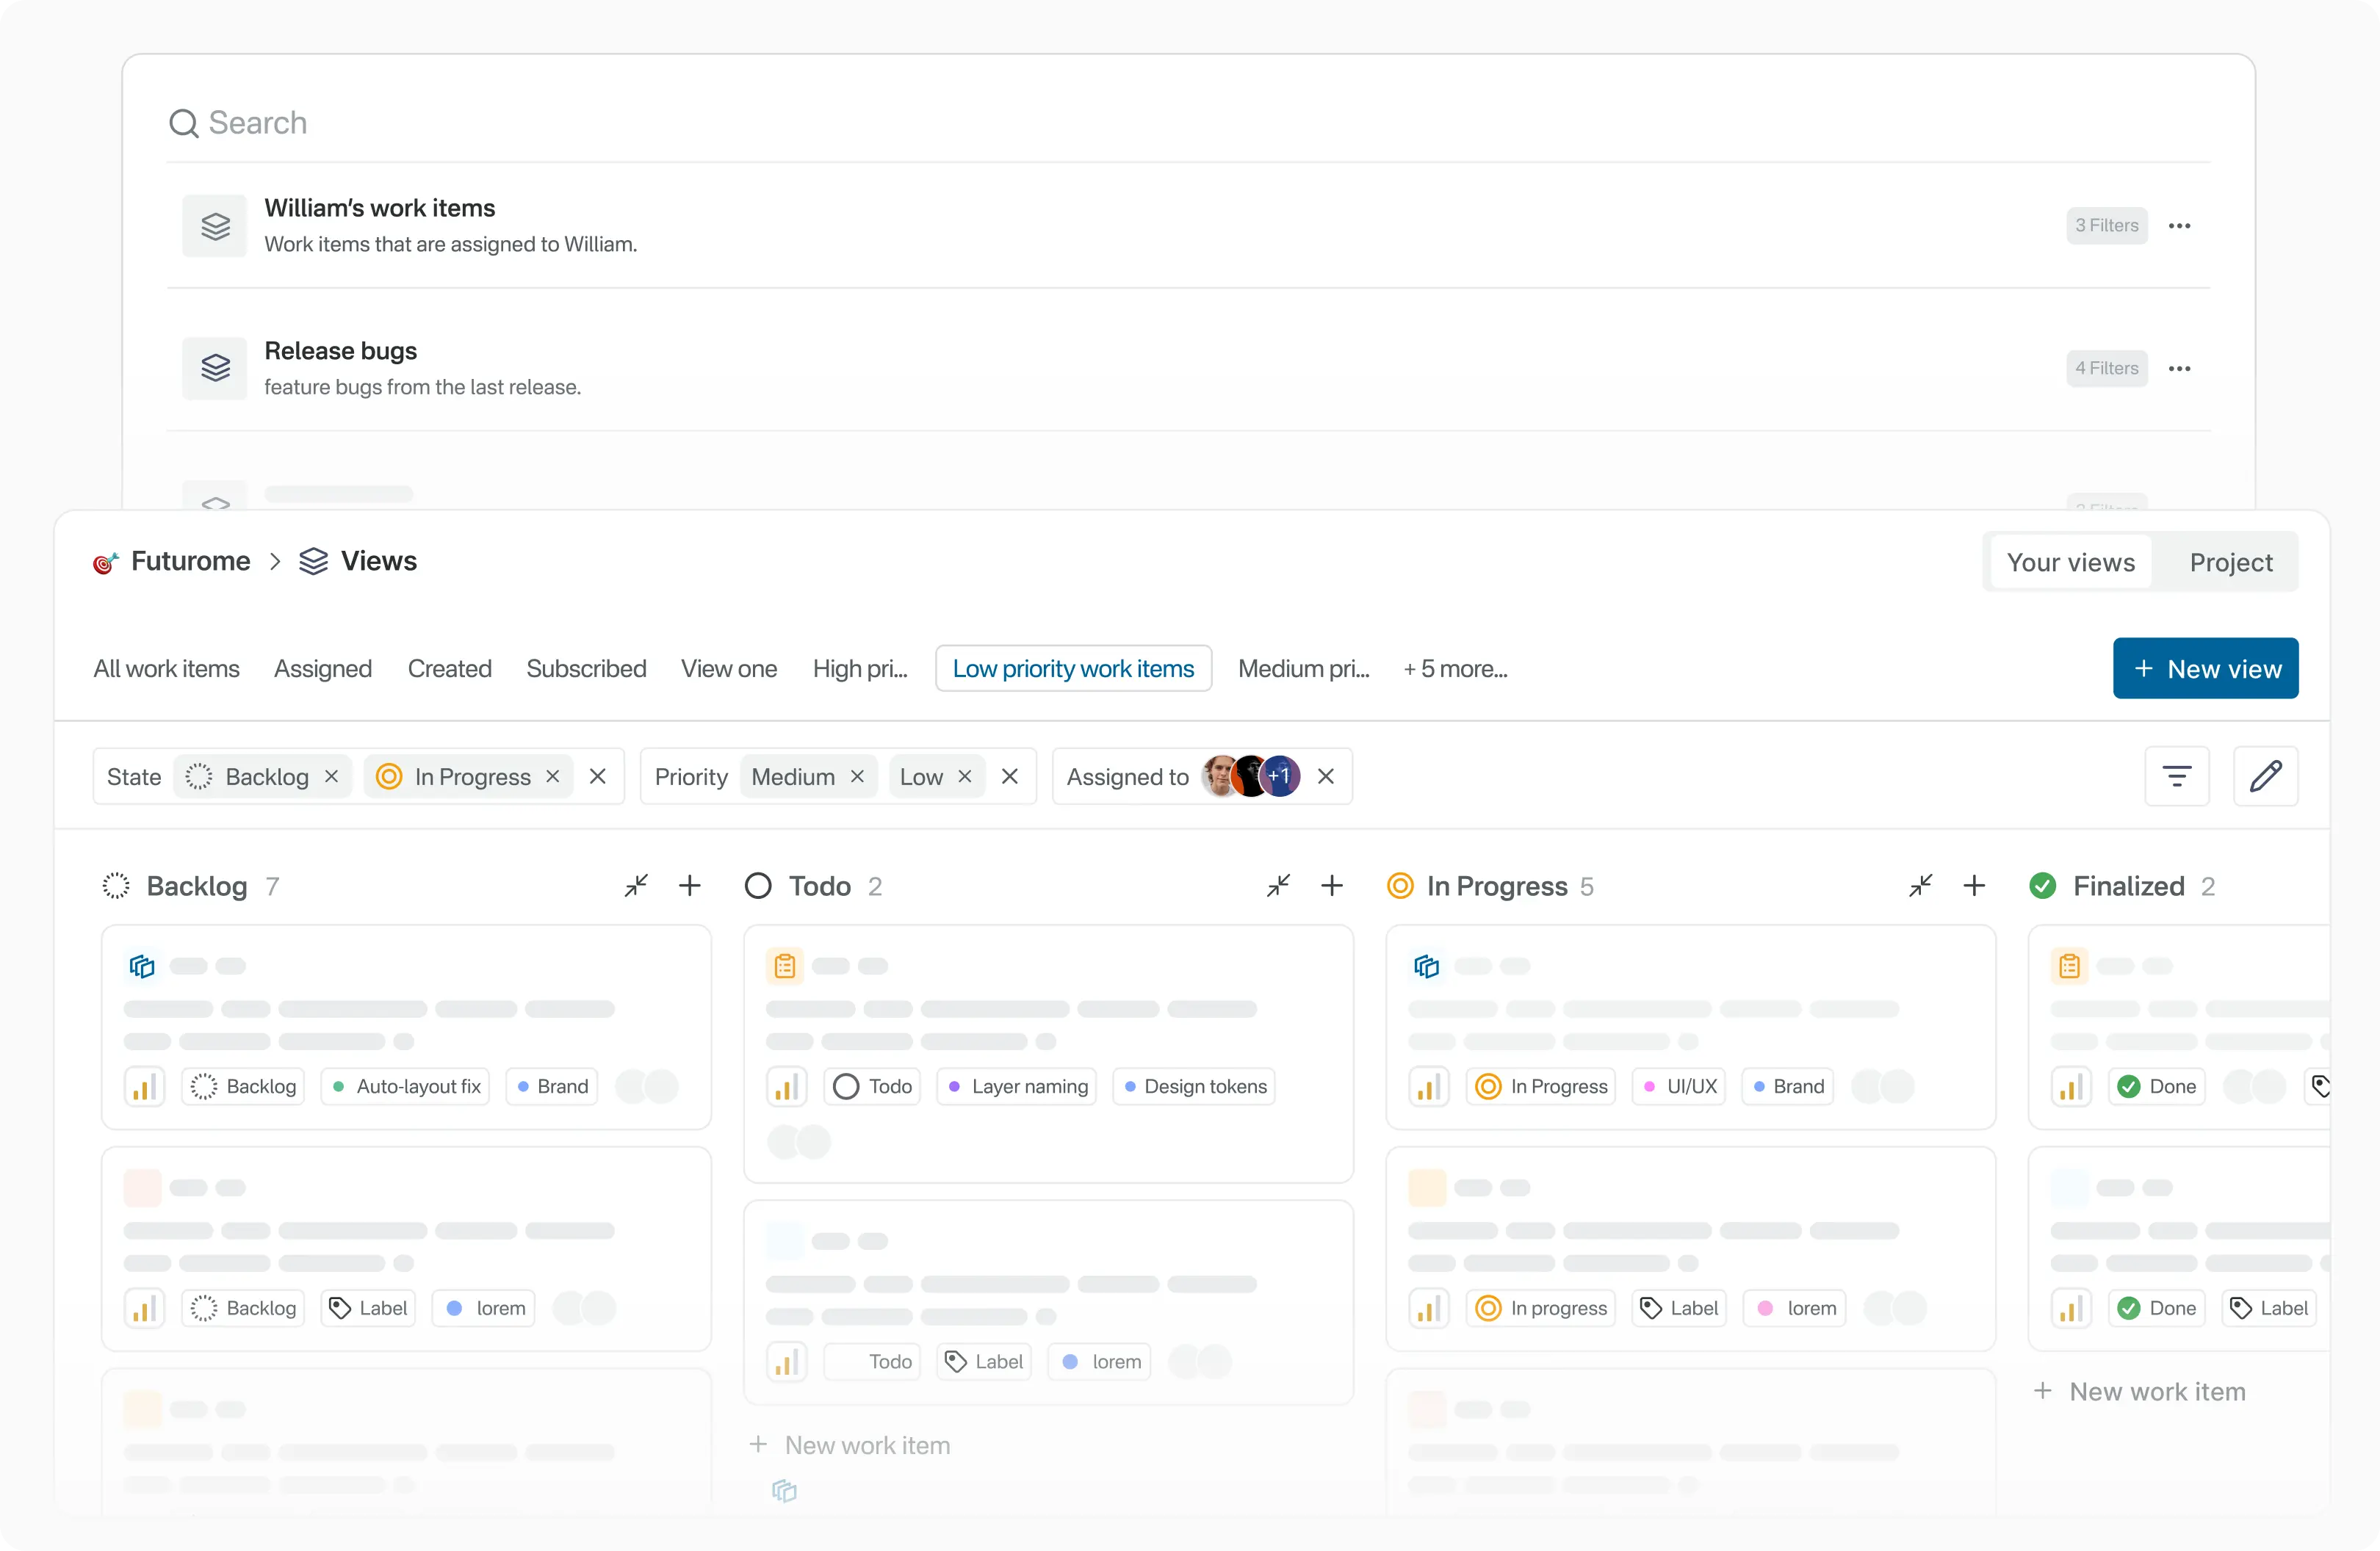Open In Progress state on UI/UX card
Image resolution: width=2380 pixels, height=1551 pixels.
pos(1541,1087)
